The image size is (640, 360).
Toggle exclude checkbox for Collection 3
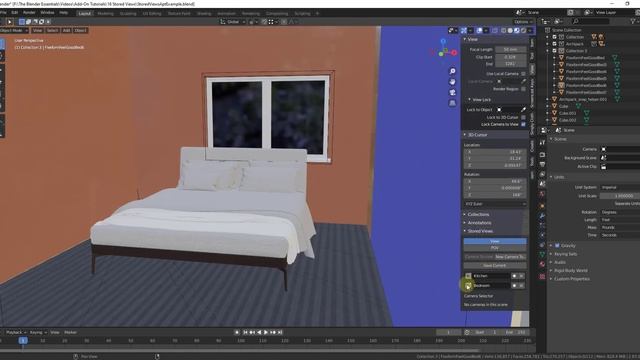coord(554,51)
